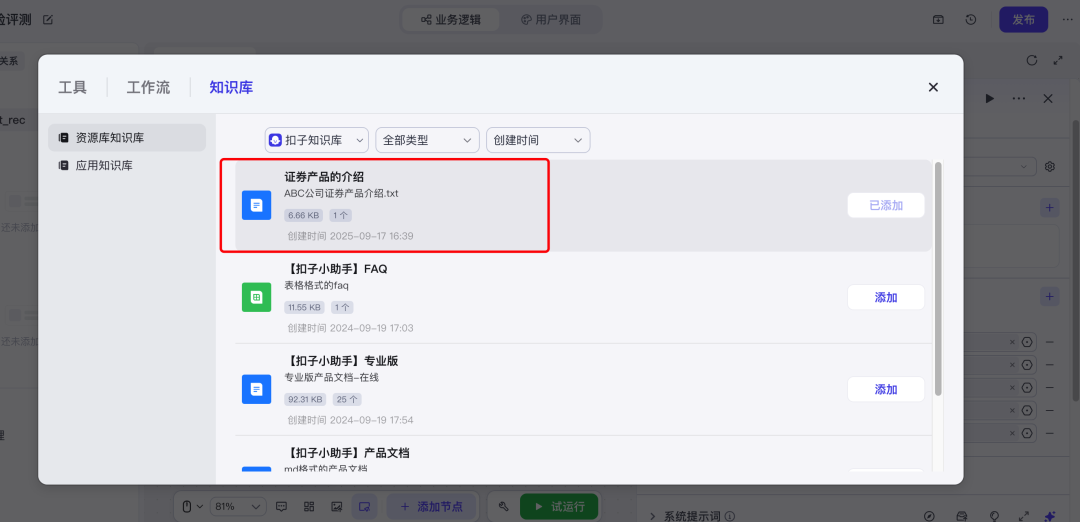The height and width of the screenshot is (522, 1080).
Task: Select the 知识库 tab in the dialog
Action: 231,87
